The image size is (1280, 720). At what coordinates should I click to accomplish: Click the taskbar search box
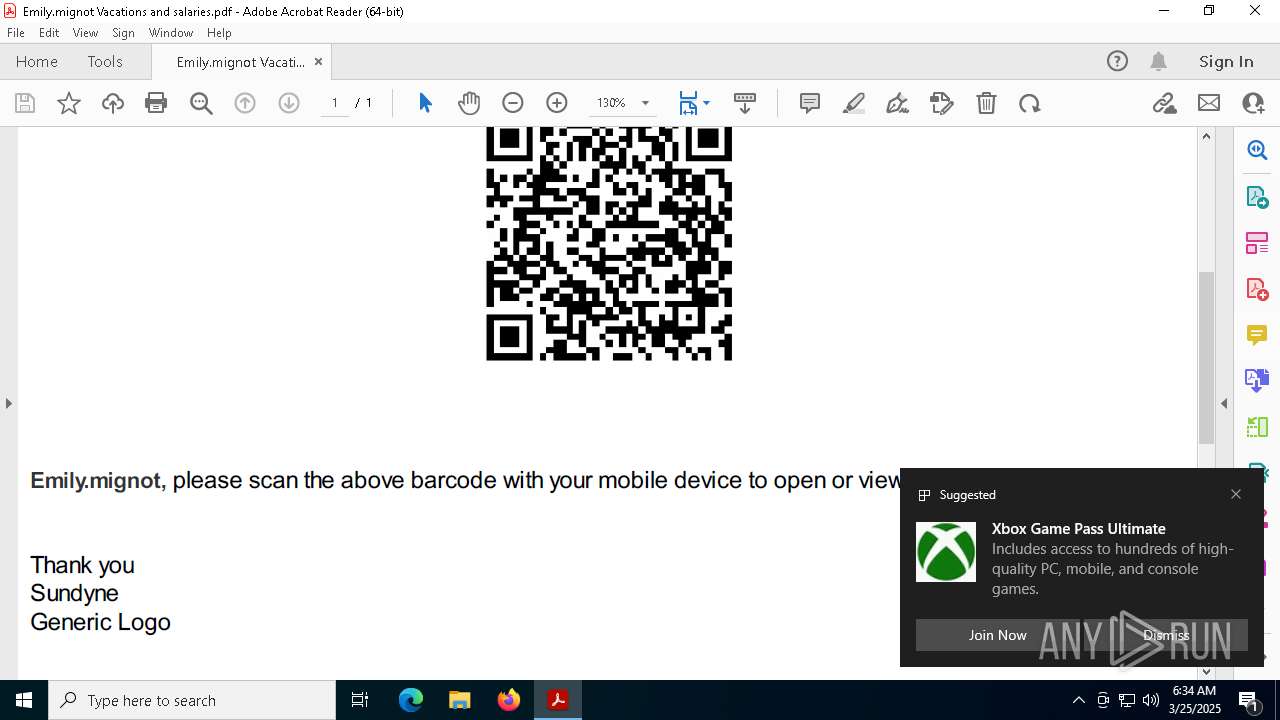coord(192,700)
